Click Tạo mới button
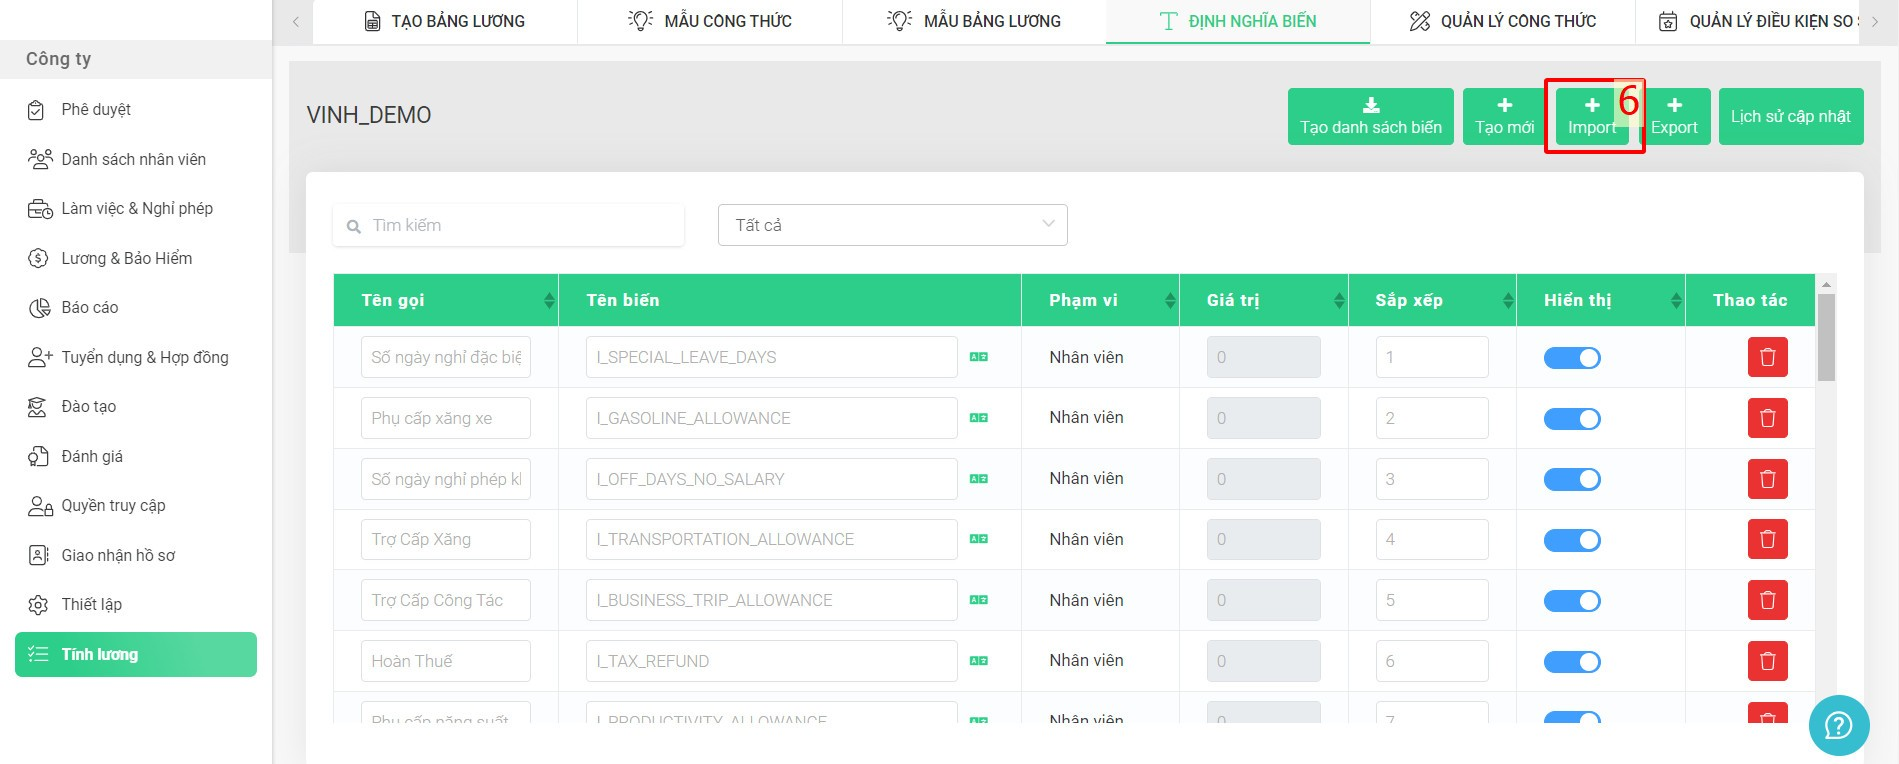The height and width of the screenshot is (764, 1899). [x=1504, y=116]
